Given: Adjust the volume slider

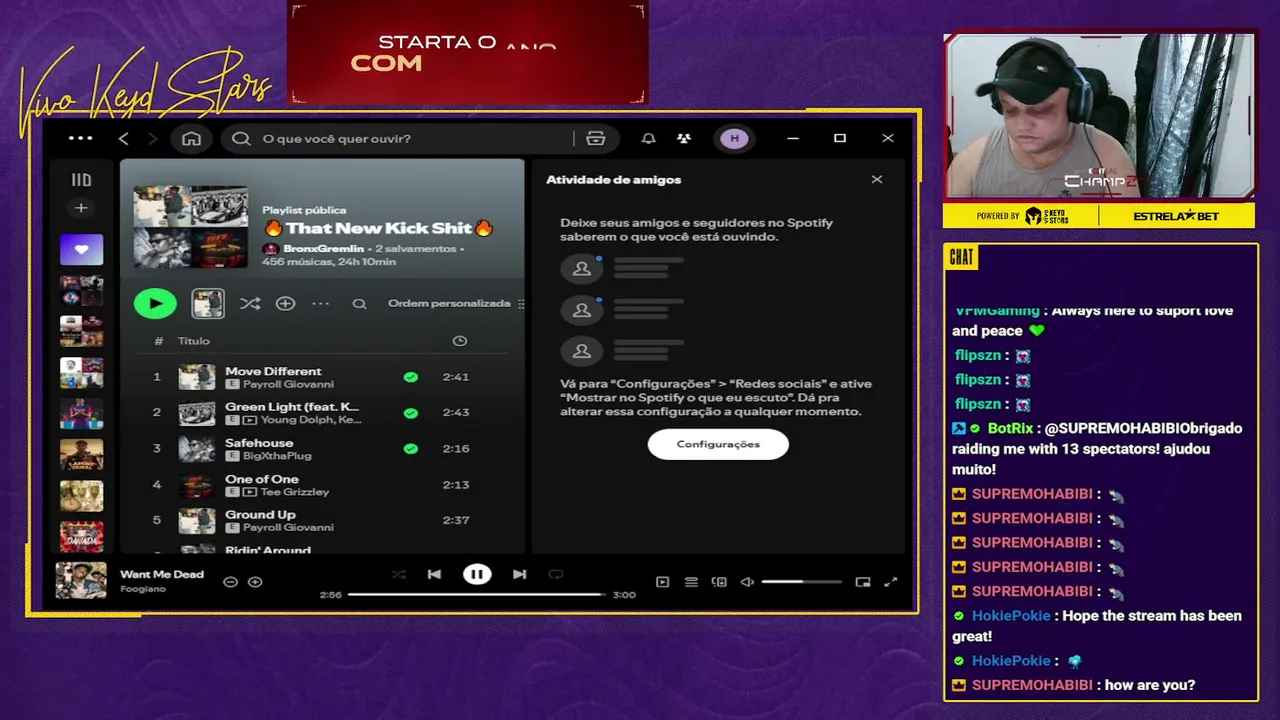Looking at the screenshot, I should 801,582.
